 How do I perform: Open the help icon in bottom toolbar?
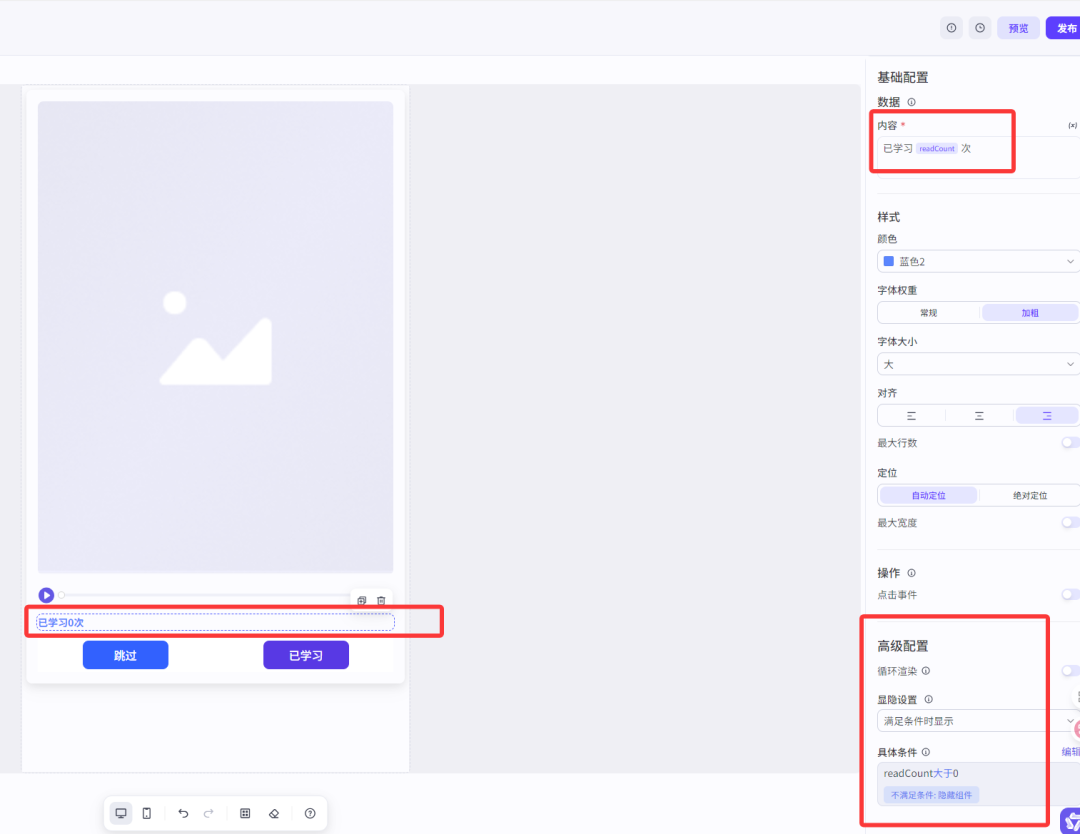(x=310, y=813)
